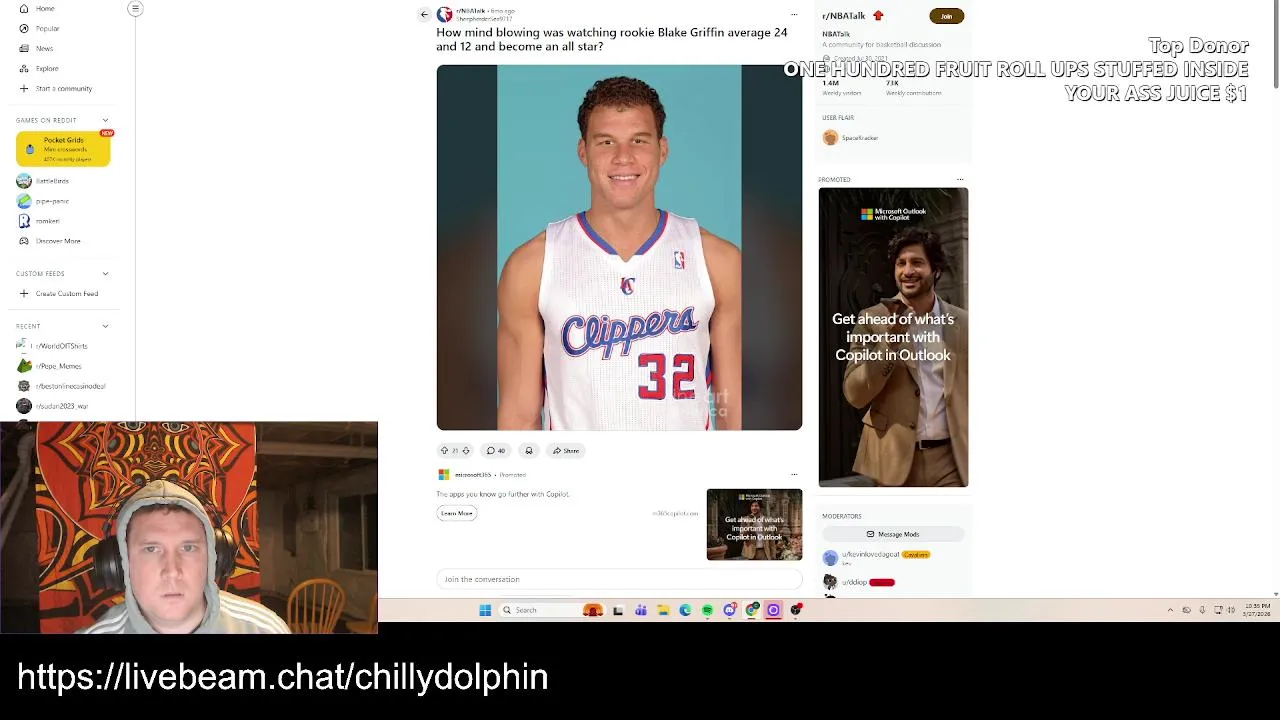Click Message Mods button
1280x720 pixels.
[893, 534]
